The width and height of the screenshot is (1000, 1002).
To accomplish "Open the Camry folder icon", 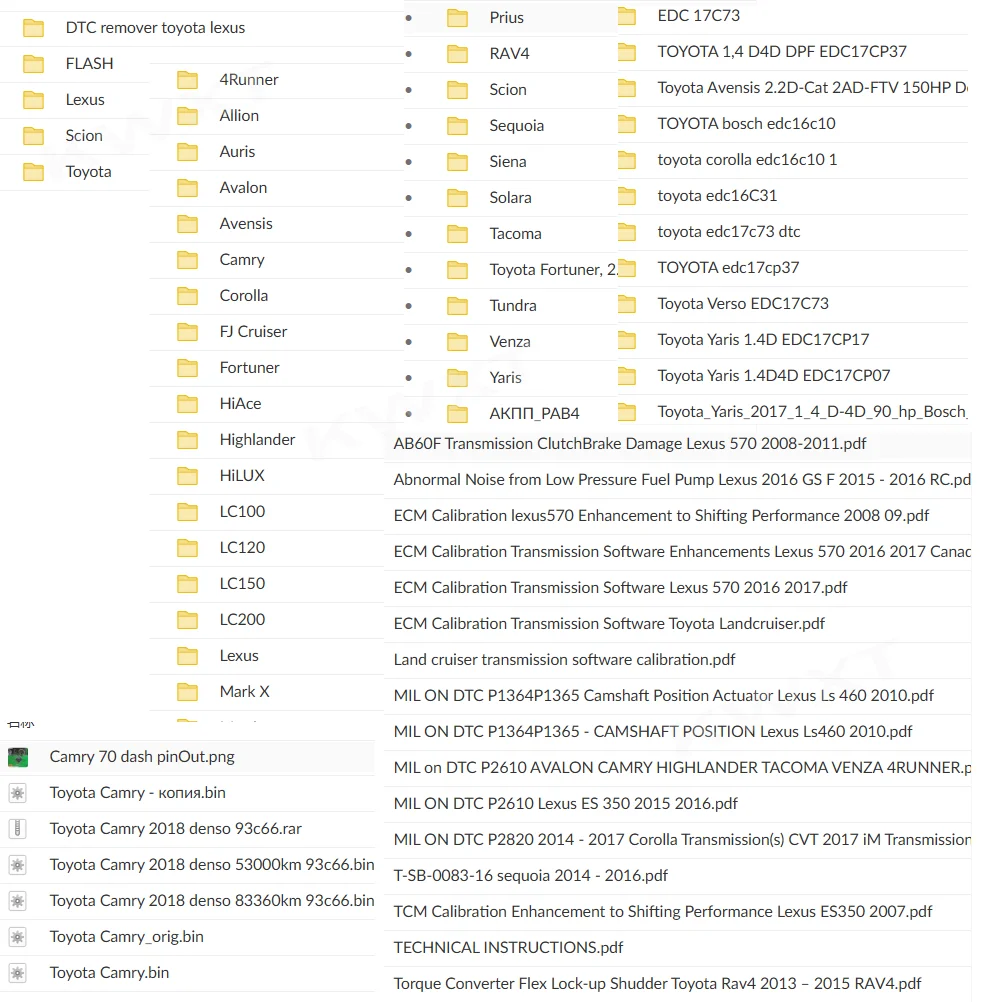I will point(187,260).
